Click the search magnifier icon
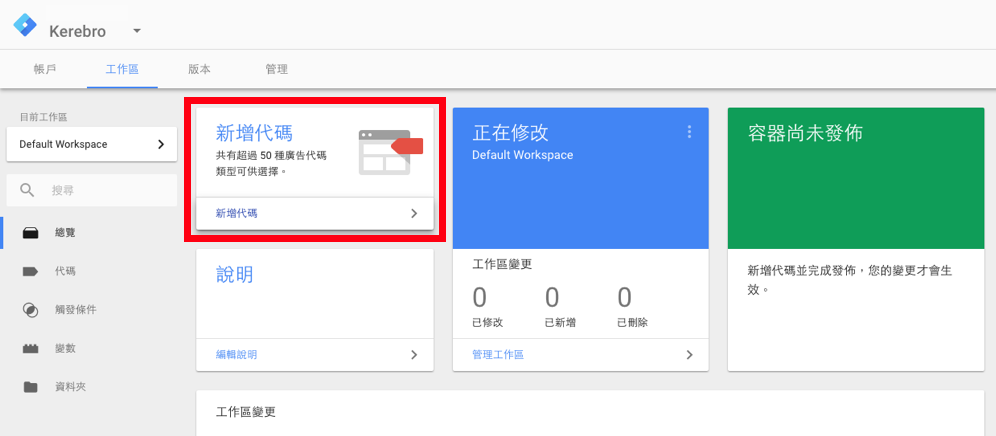This screenshot has width=996, height=436. click(28, 190)
